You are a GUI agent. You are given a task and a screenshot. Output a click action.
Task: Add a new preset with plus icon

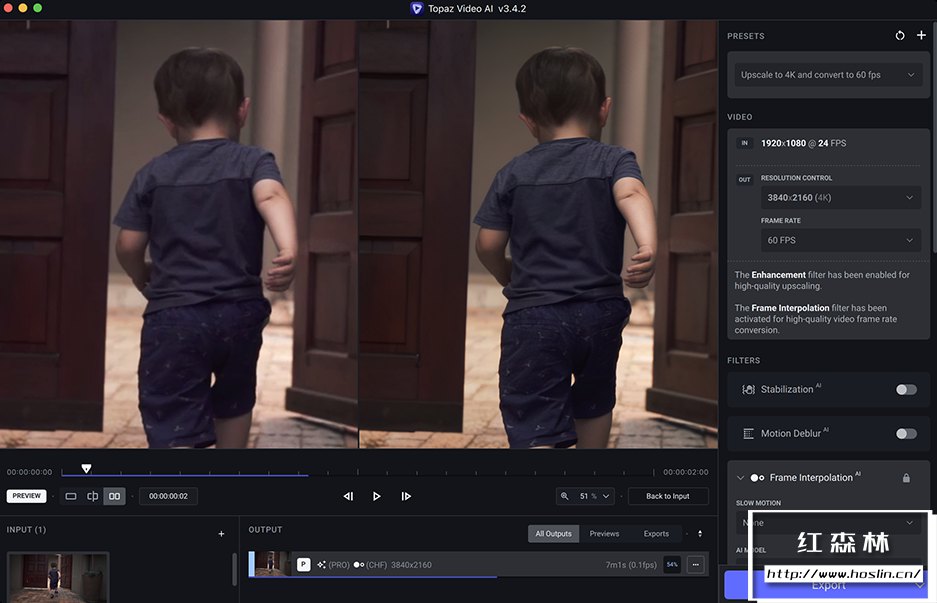tap(921, 36)
